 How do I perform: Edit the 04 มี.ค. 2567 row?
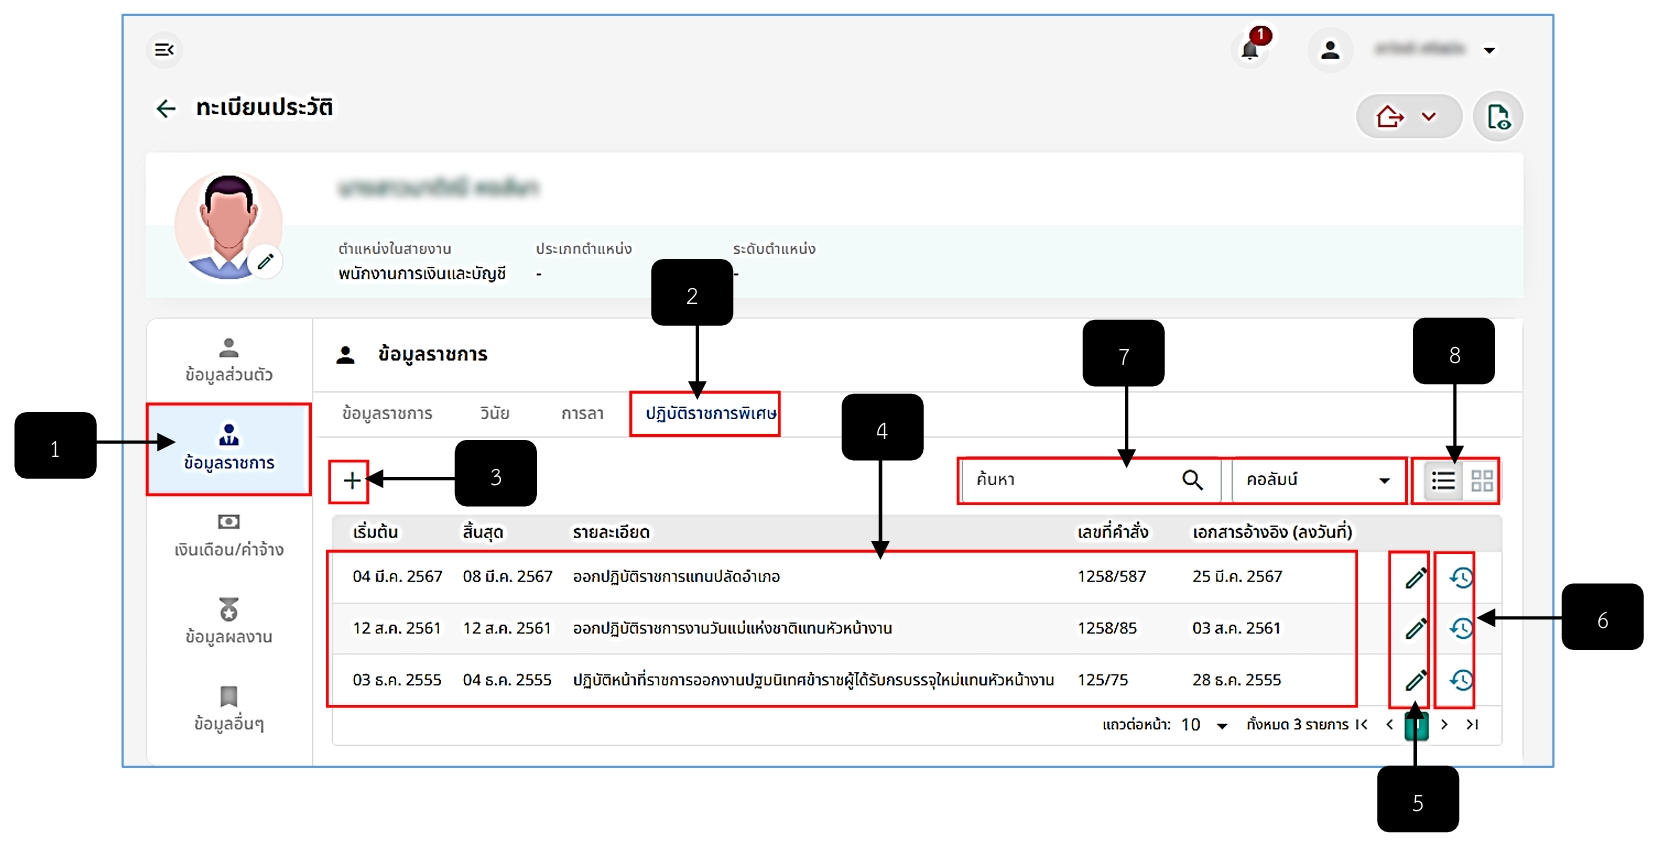[1415, 578]
